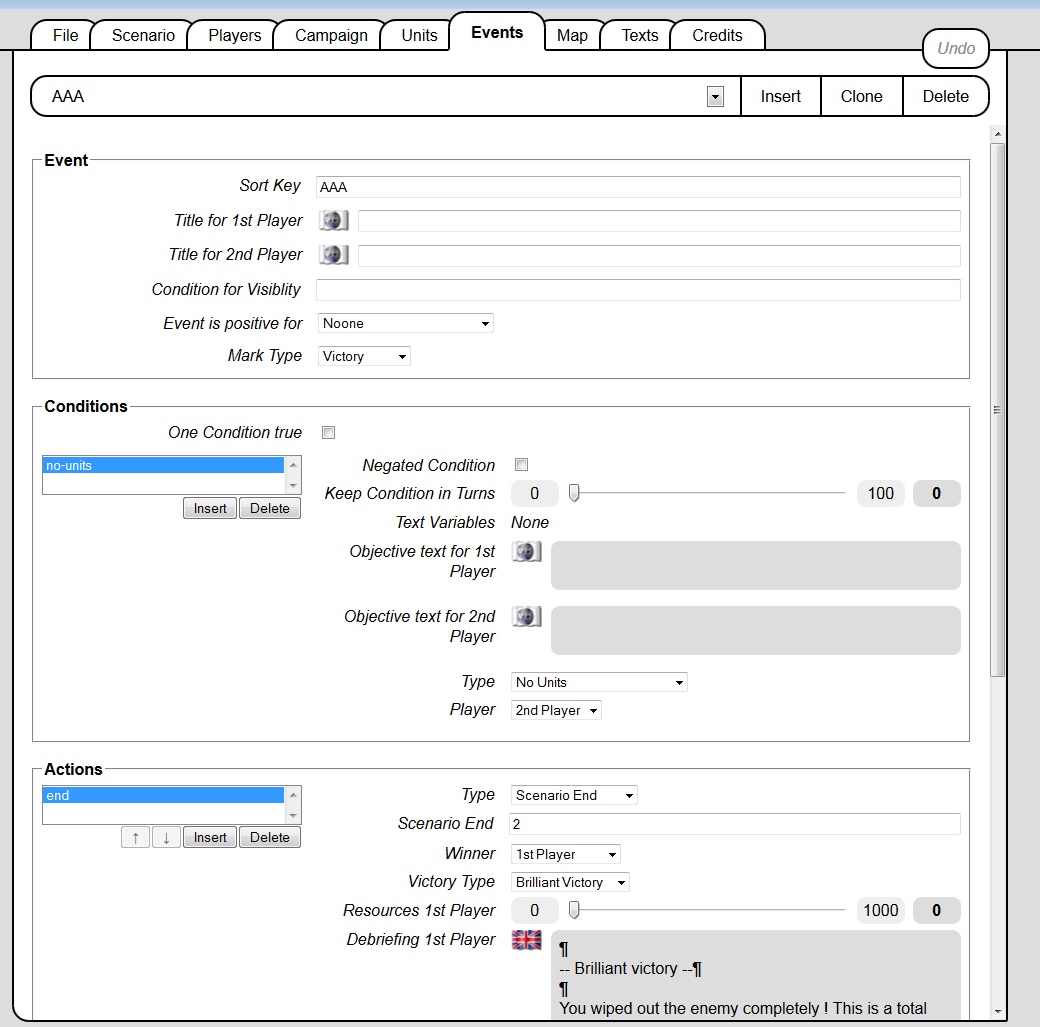Move selected action down with arrow button

[166, 837]
